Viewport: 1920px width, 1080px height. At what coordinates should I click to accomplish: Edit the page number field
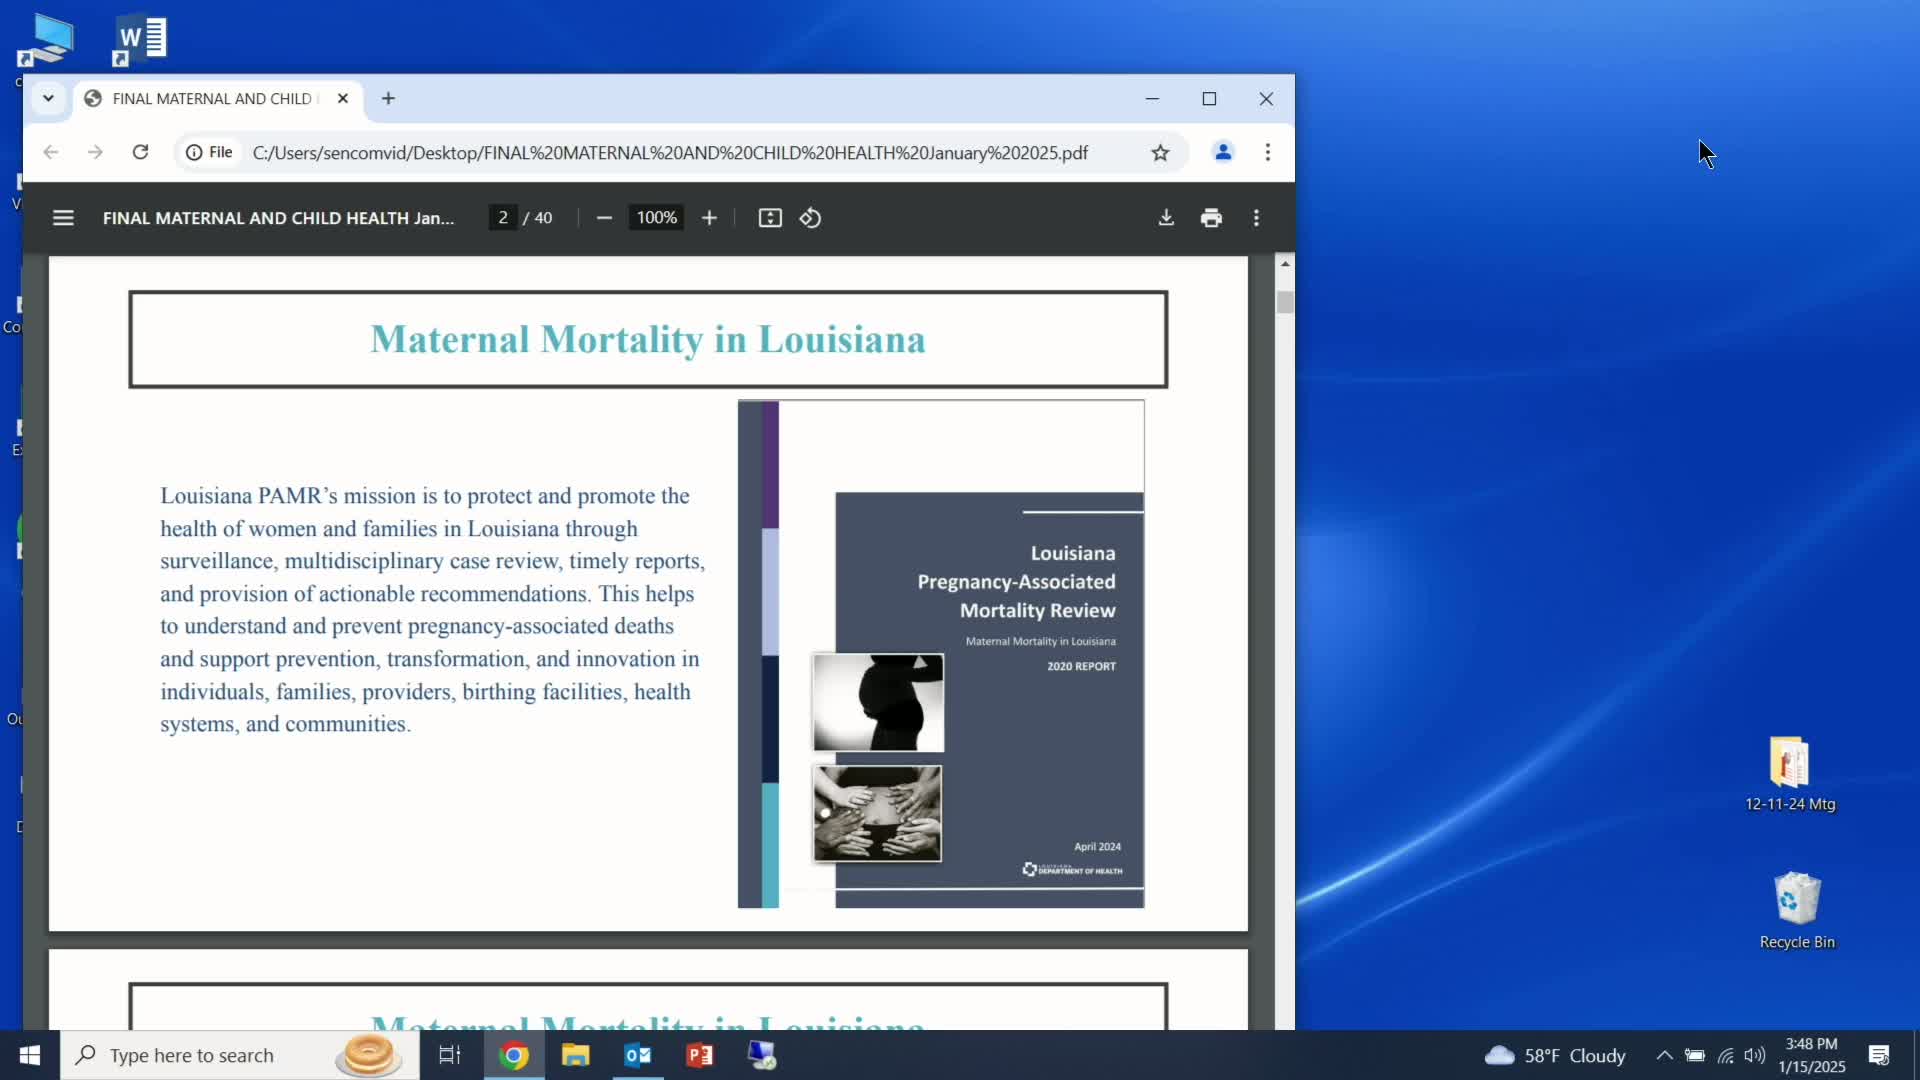[503, 218]
